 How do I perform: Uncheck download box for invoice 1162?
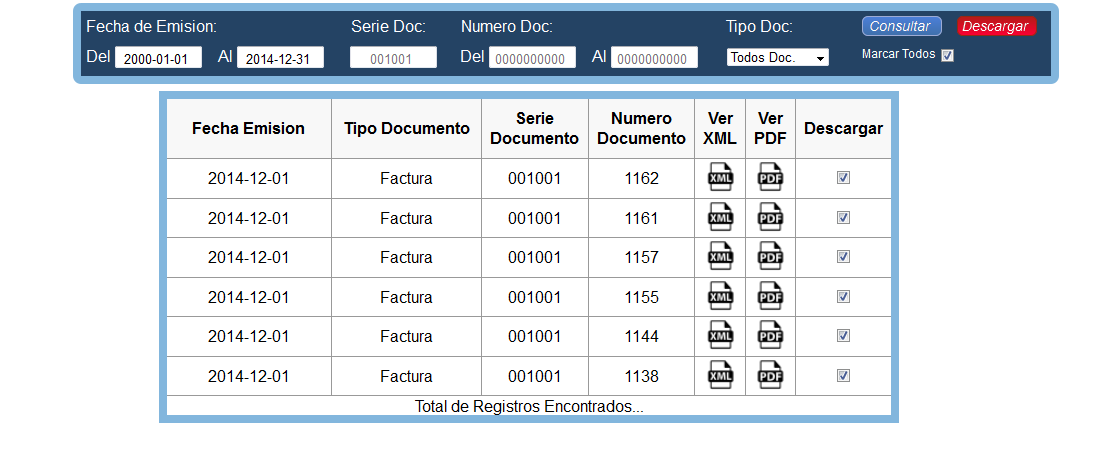pos(843,177)
